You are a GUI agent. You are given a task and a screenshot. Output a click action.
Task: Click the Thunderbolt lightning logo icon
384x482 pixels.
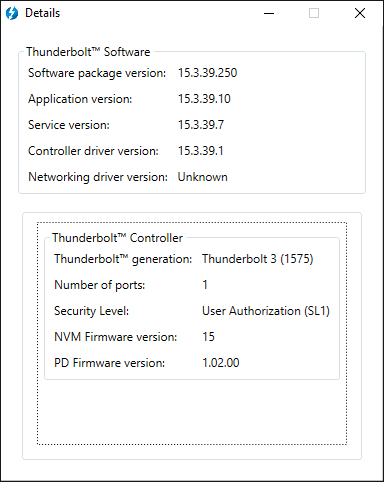pos(12,13)
